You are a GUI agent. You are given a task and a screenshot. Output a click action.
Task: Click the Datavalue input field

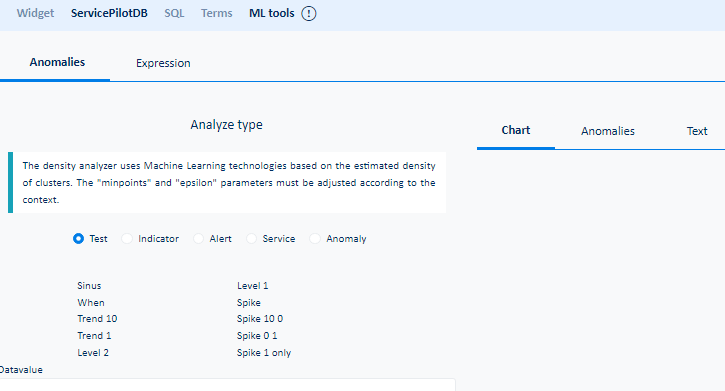(227, 385)
